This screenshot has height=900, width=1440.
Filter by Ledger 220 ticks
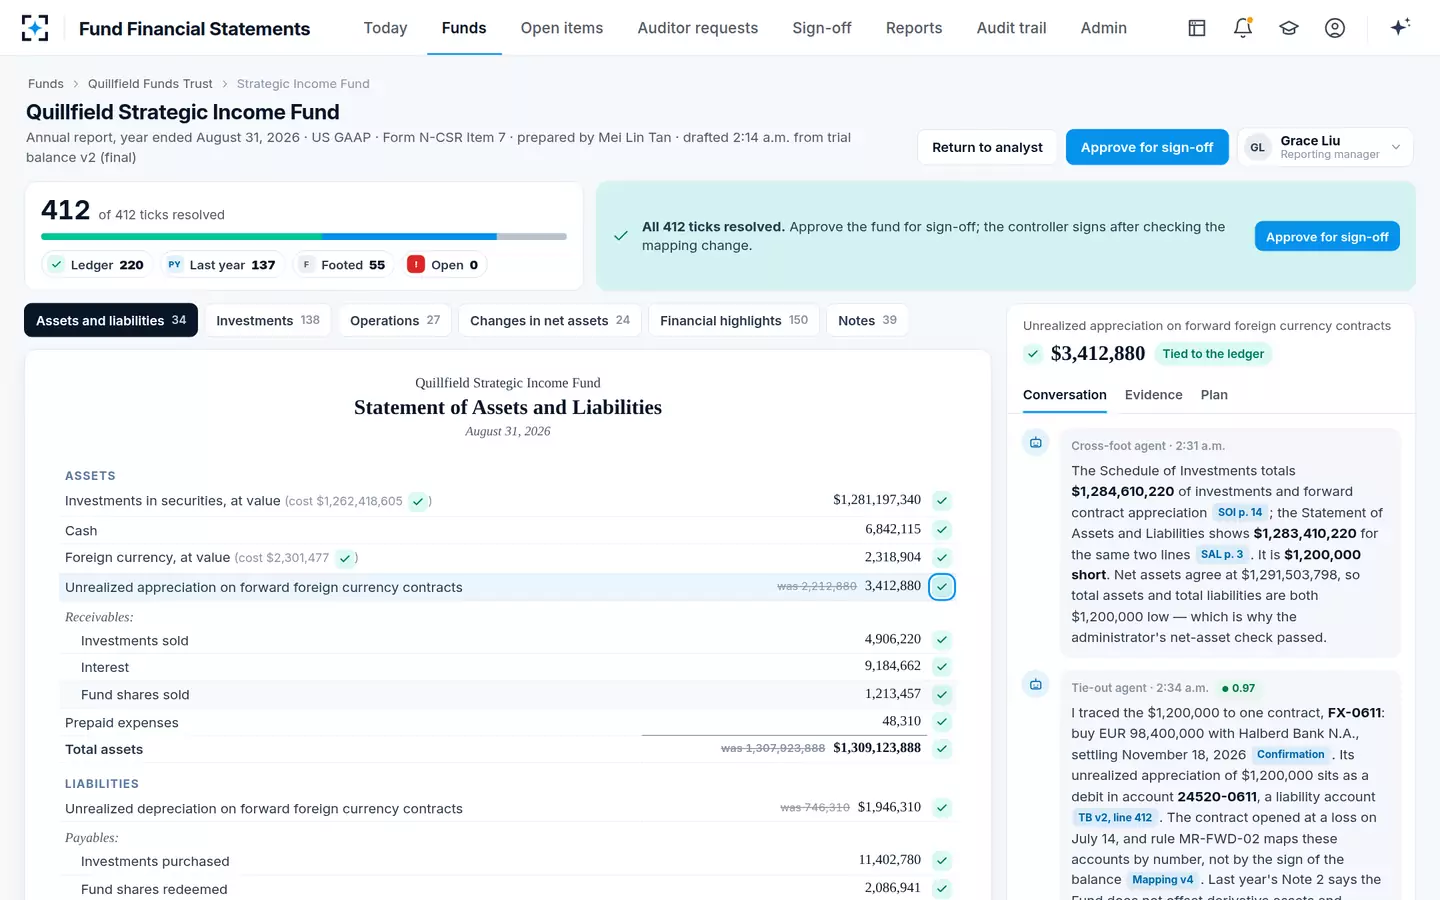coord(97,265)
